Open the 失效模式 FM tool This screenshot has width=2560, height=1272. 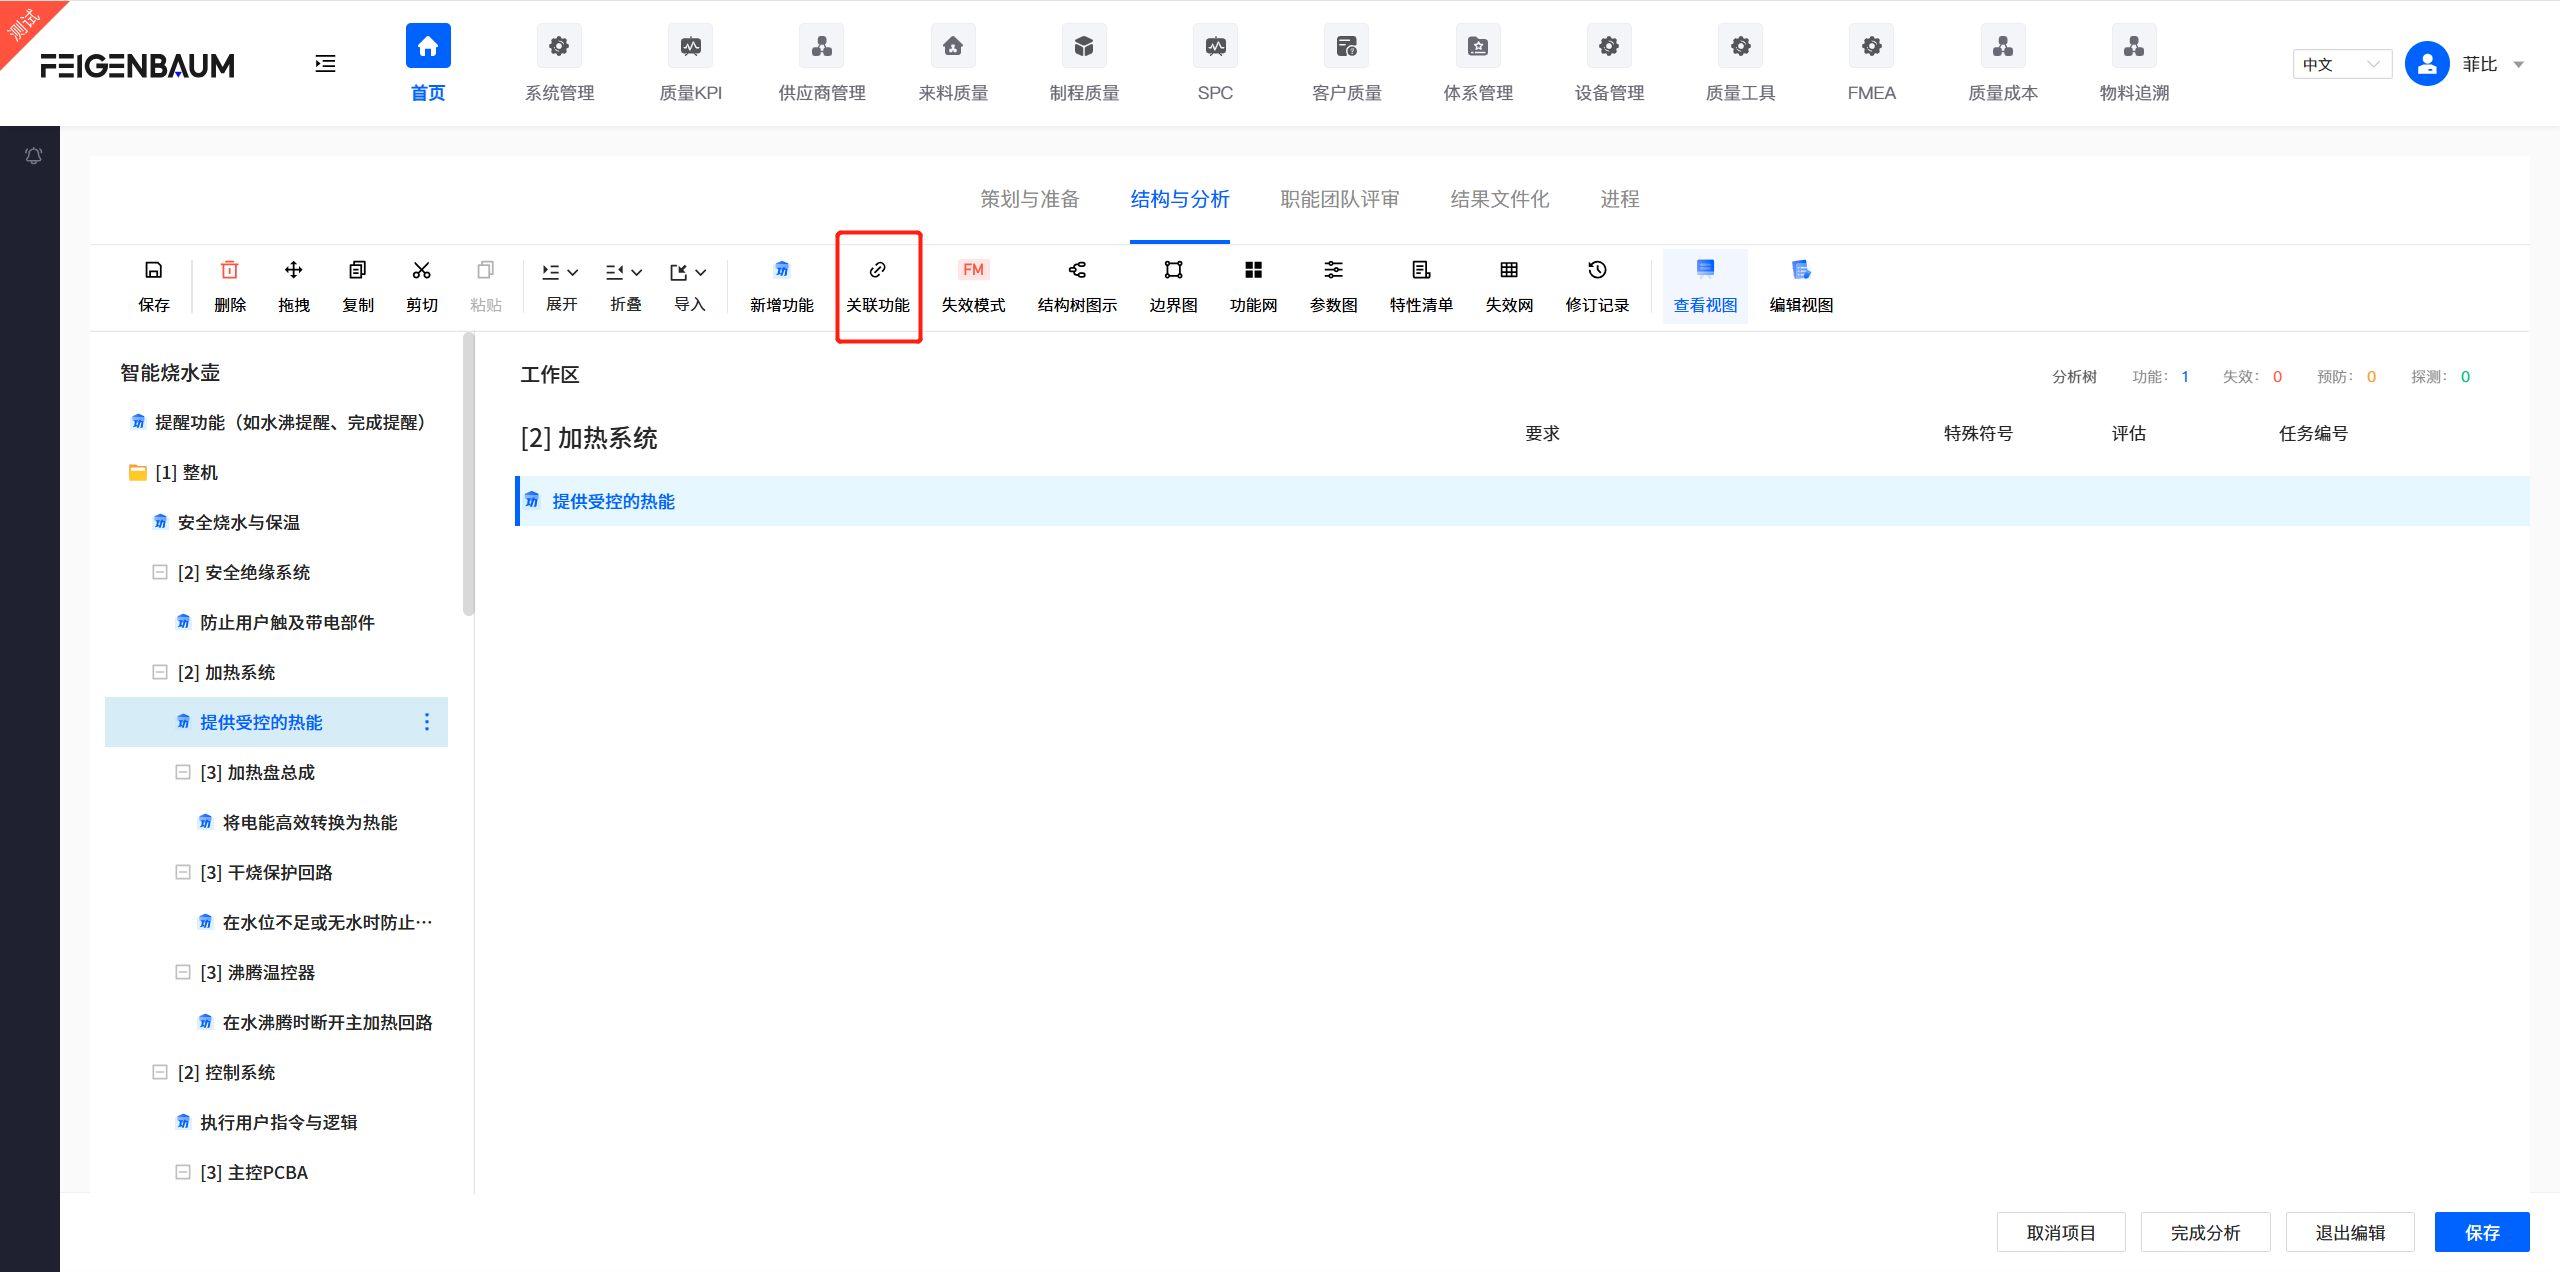(972, 270)
